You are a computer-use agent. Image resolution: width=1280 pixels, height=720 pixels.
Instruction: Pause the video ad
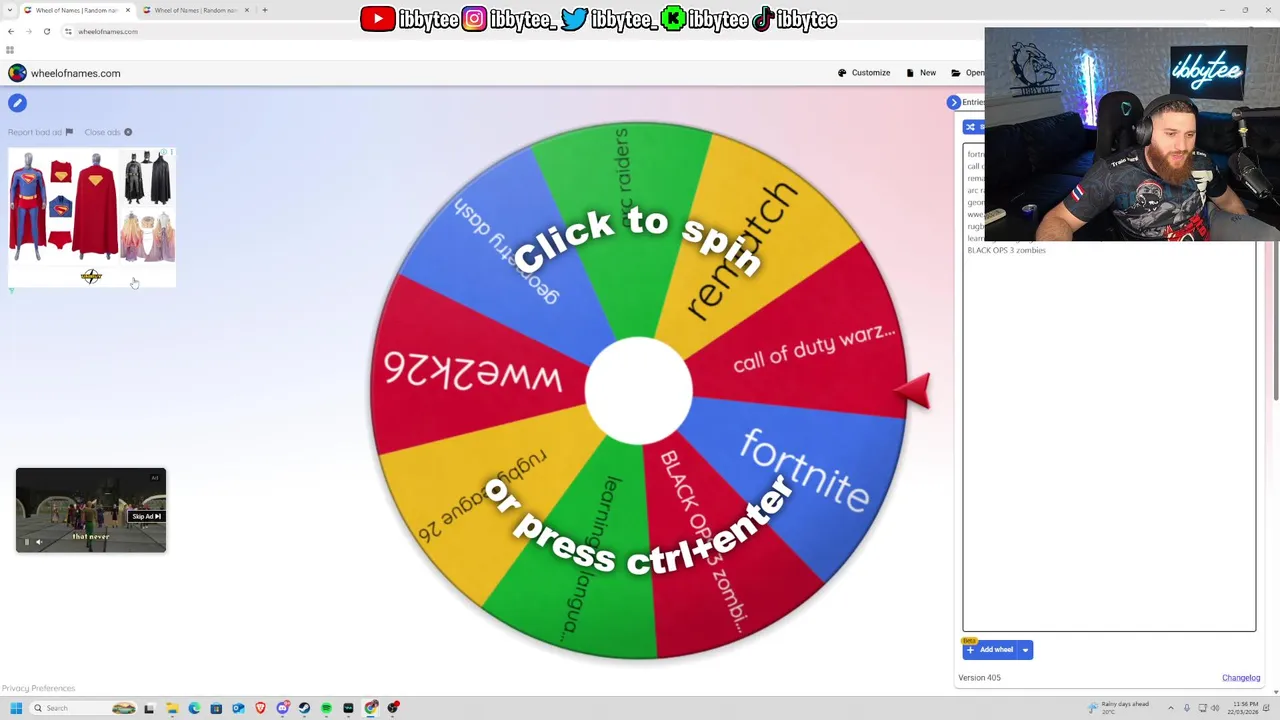27,542
